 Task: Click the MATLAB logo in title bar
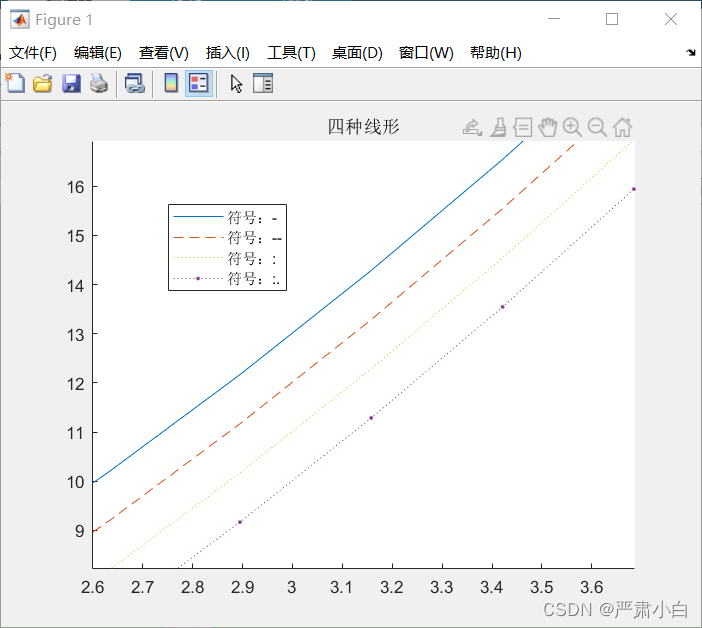coord(20,19)
